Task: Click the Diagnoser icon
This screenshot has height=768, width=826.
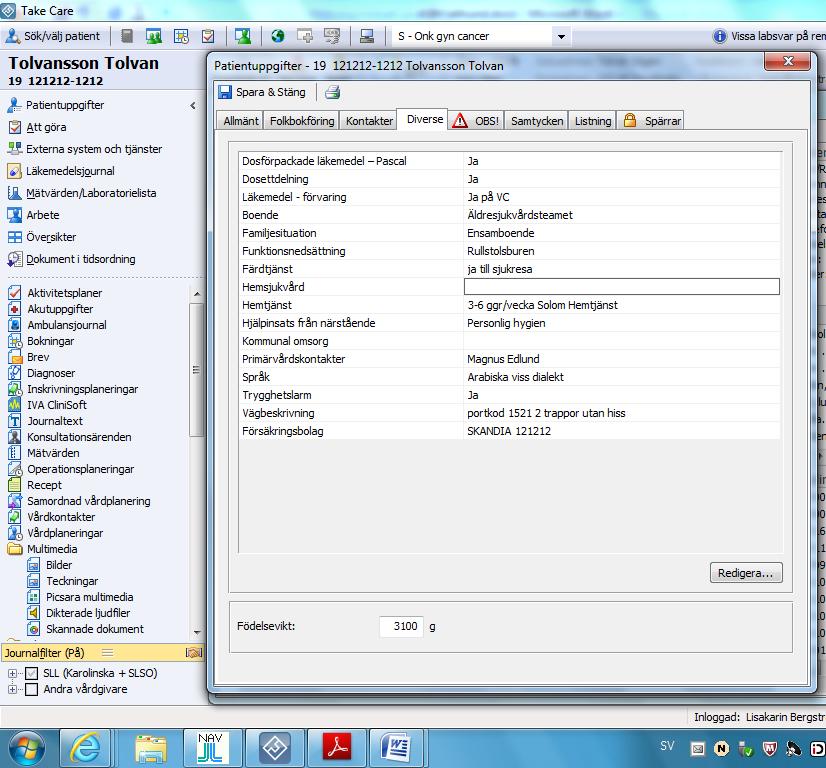Action: (x=15, y=373)
